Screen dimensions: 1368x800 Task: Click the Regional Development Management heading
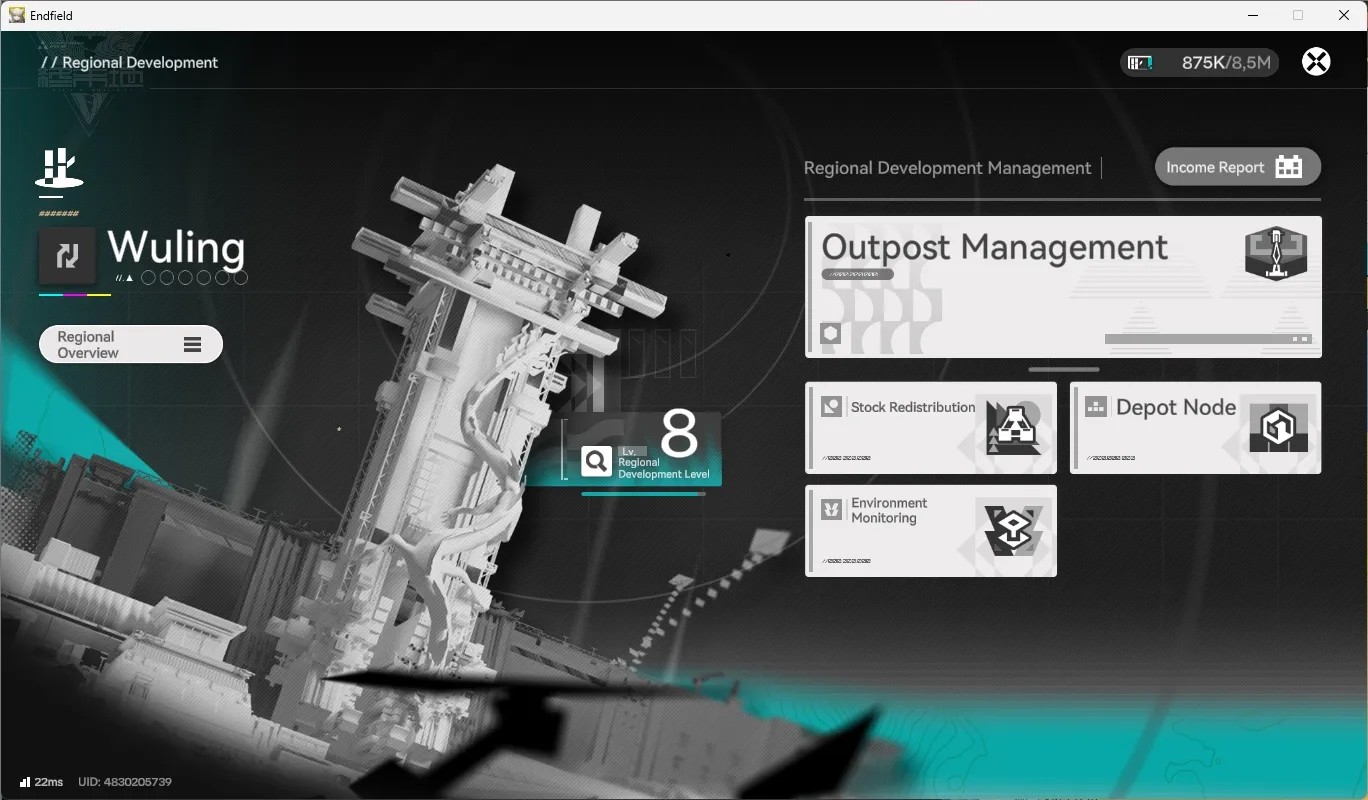pos(947,168)
